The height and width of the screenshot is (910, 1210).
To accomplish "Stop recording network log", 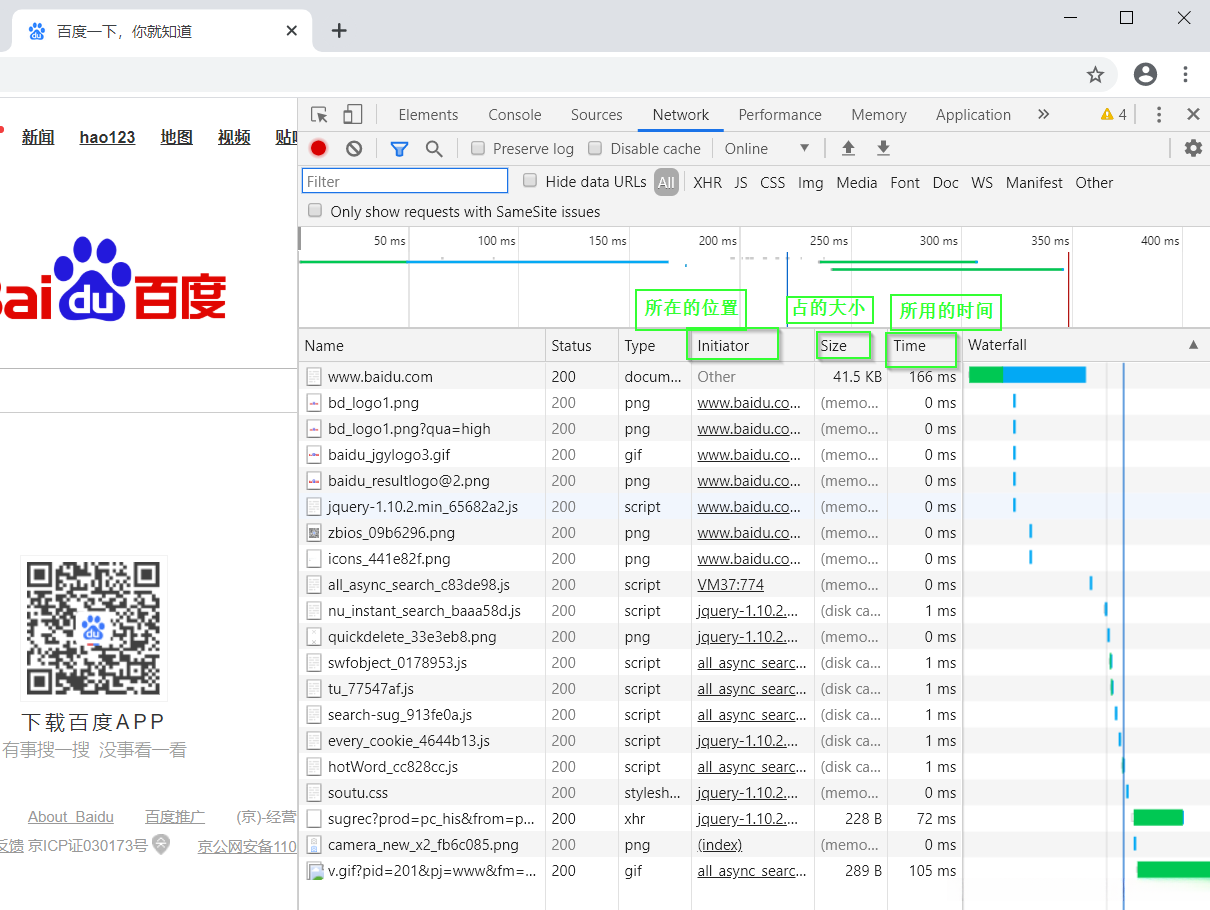I will coord(319,149).
